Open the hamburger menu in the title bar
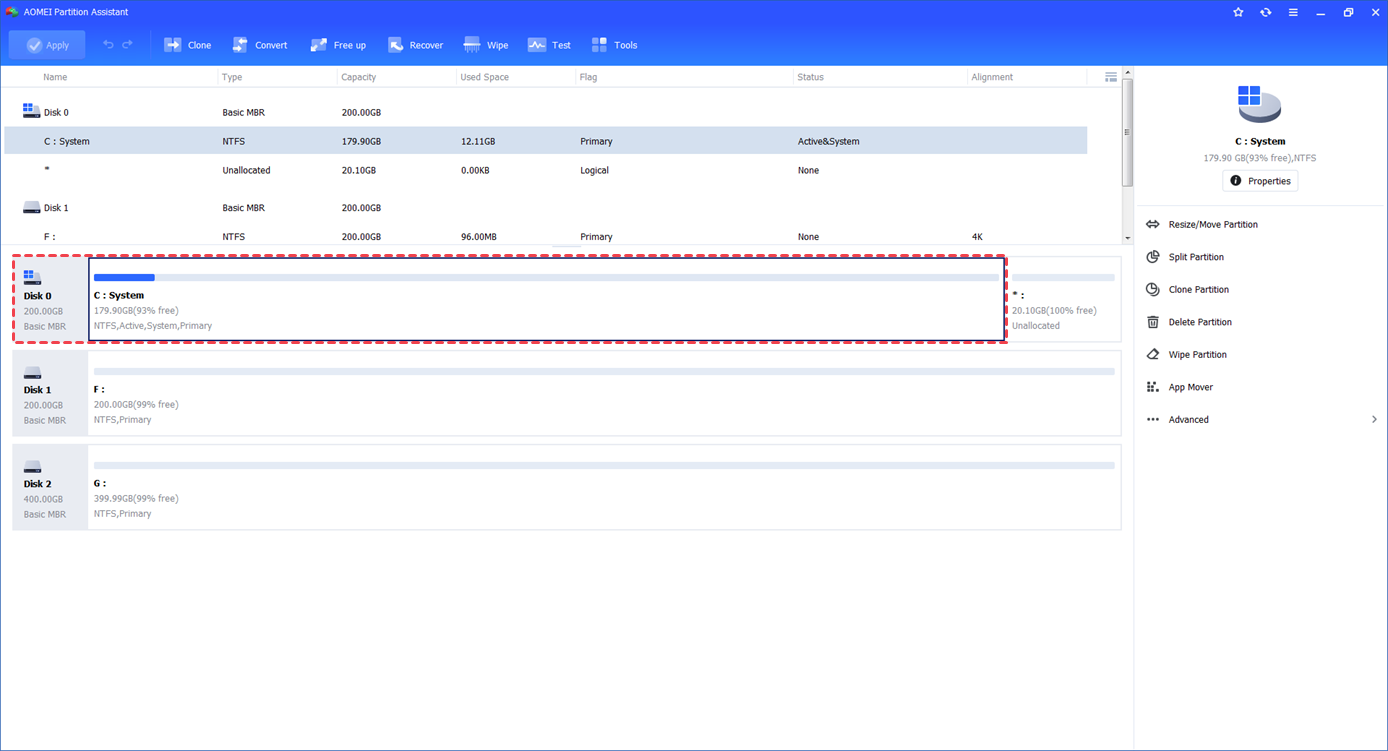Screen dimensions: 1388x751 (x=1293, y=12)
